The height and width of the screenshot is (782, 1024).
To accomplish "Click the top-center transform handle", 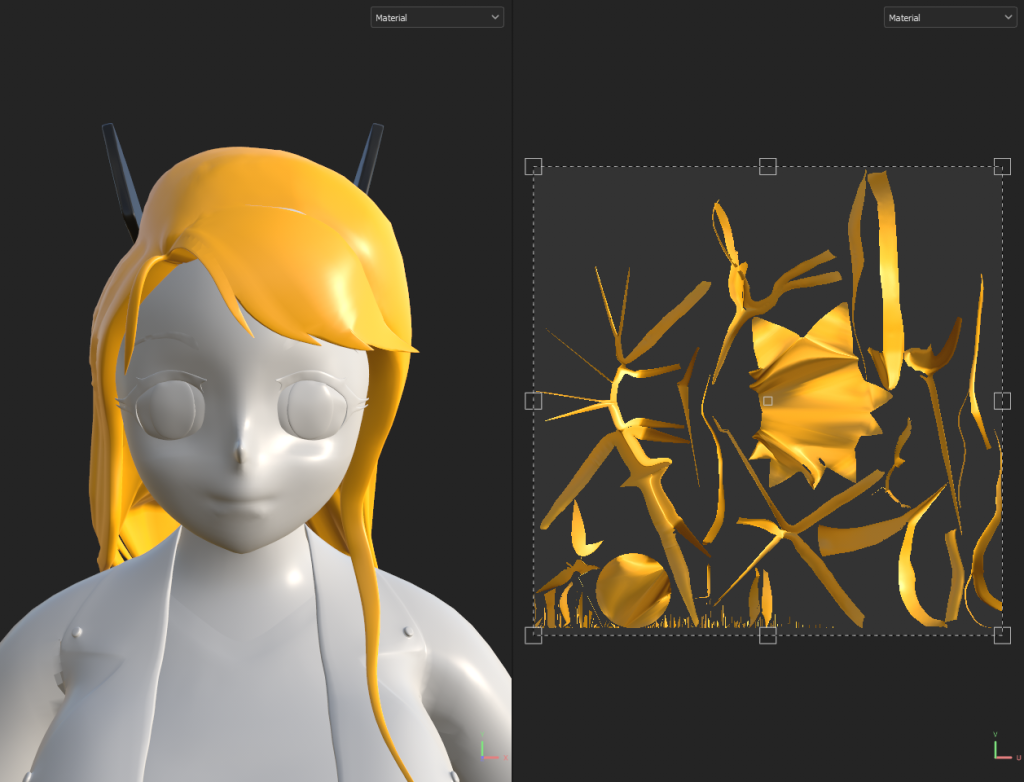I will pyautogui.click(x=767, y=166).
